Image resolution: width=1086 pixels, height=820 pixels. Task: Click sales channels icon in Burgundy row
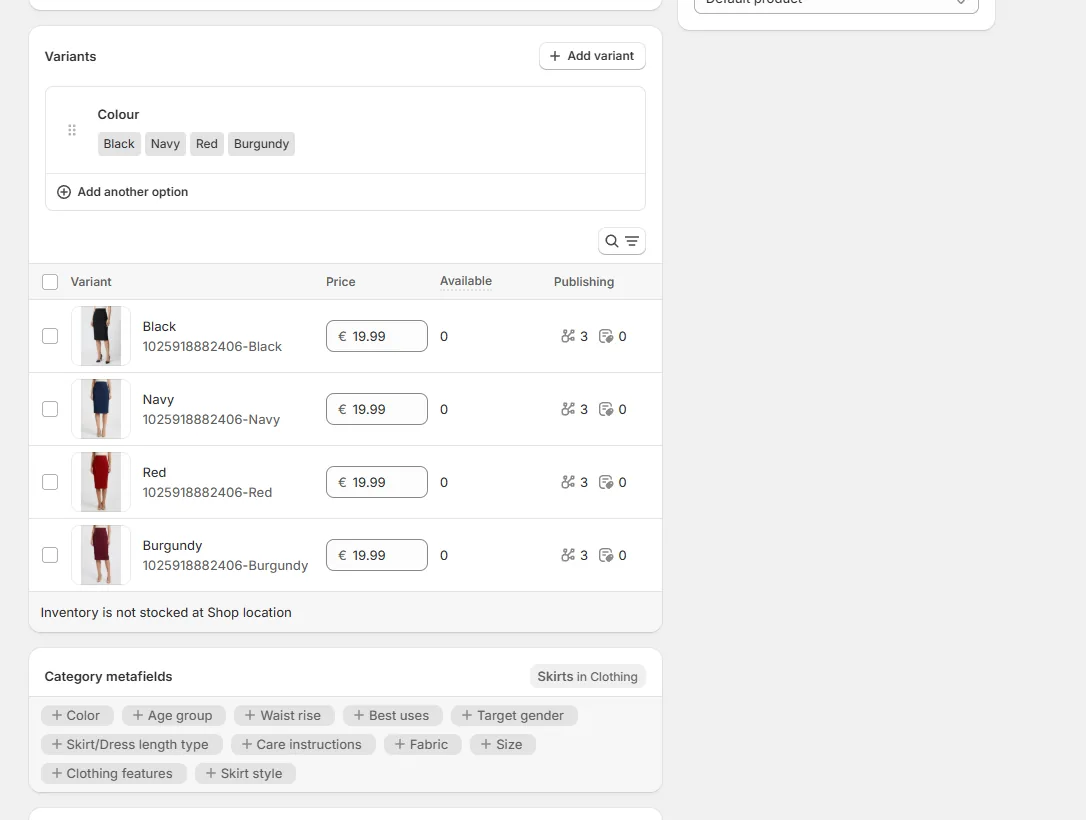(568, 555)
